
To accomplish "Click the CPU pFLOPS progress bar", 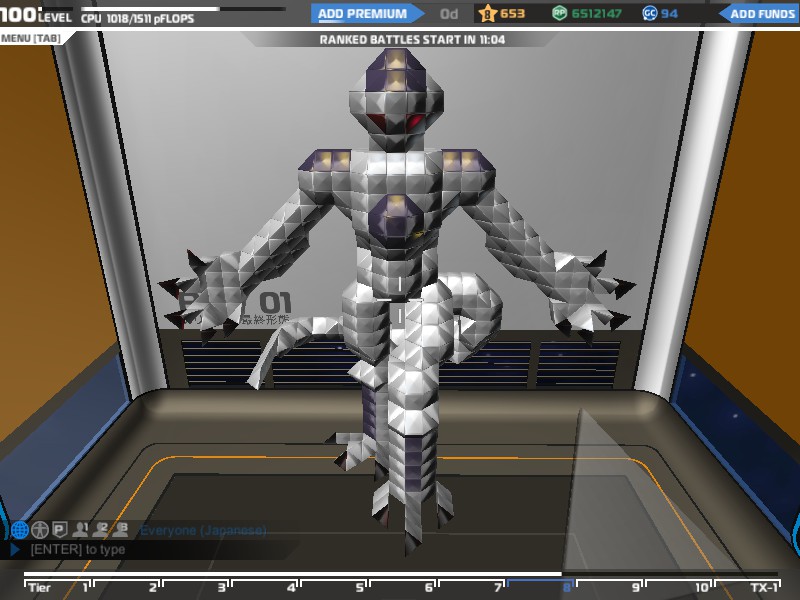I will (x=183, y=9).
